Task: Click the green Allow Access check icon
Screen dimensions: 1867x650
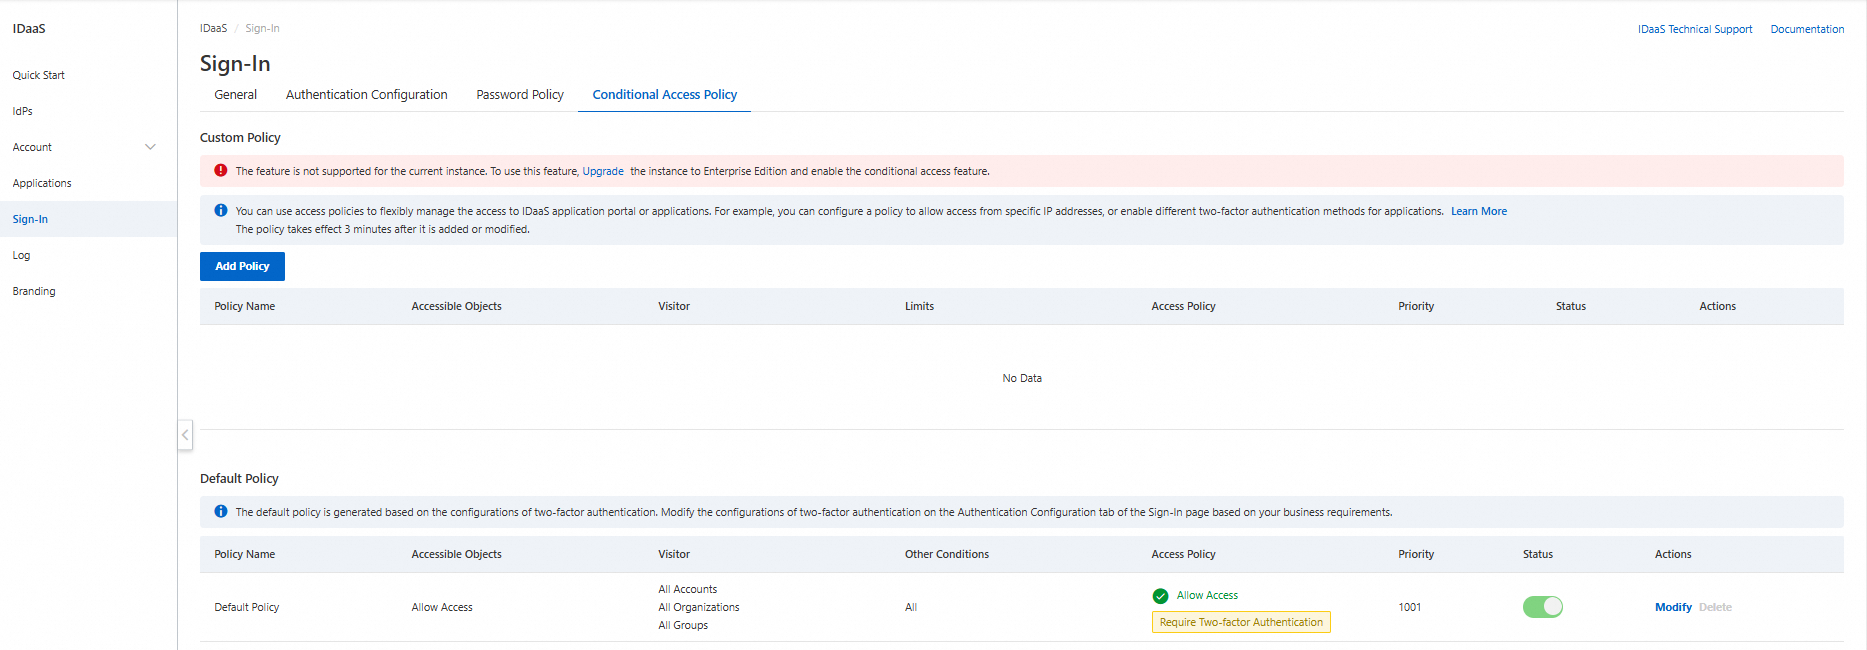Action: (x=1160, y=596)
